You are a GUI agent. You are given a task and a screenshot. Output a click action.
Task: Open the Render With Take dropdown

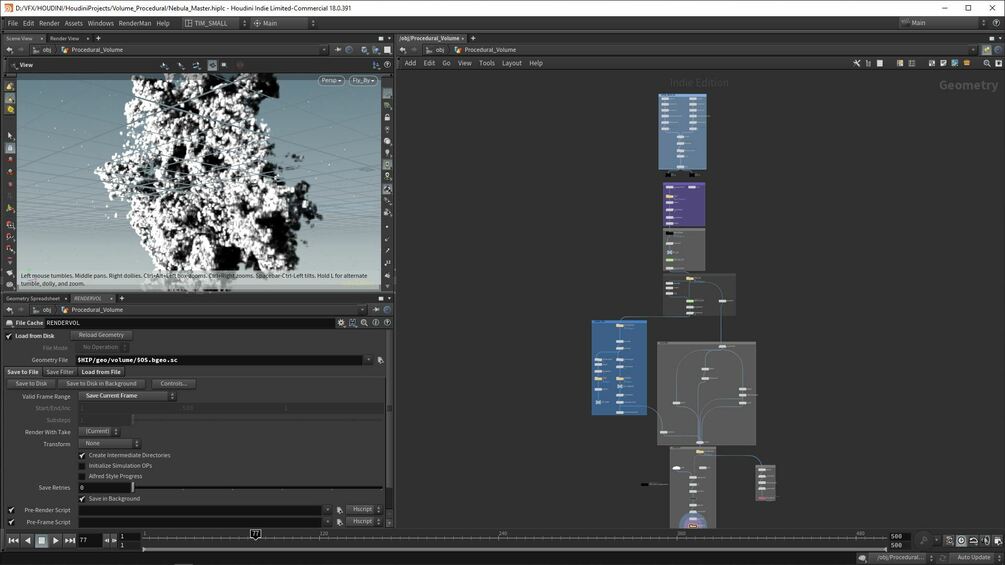pyautogui.click(x=99, y=432)
